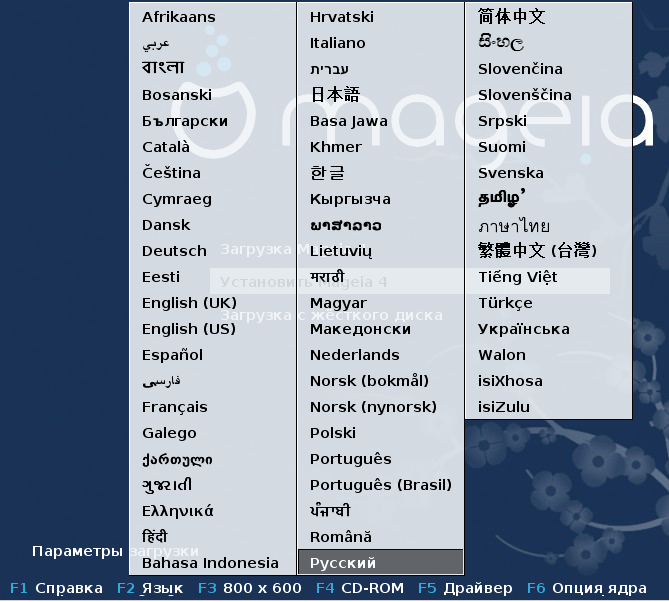Select Norsk (bokmål) language

tap(369, 381)
